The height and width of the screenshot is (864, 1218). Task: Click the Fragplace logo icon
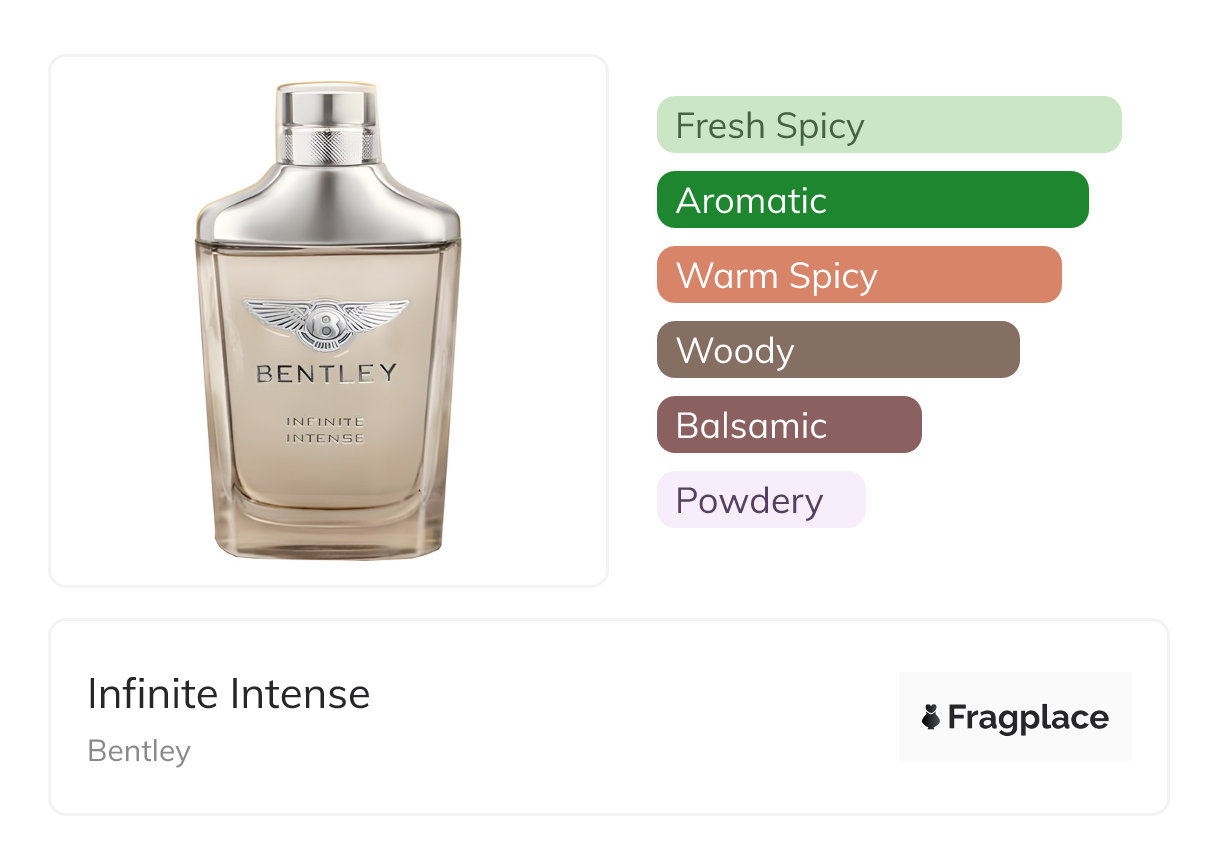click(x=931, y=717)
